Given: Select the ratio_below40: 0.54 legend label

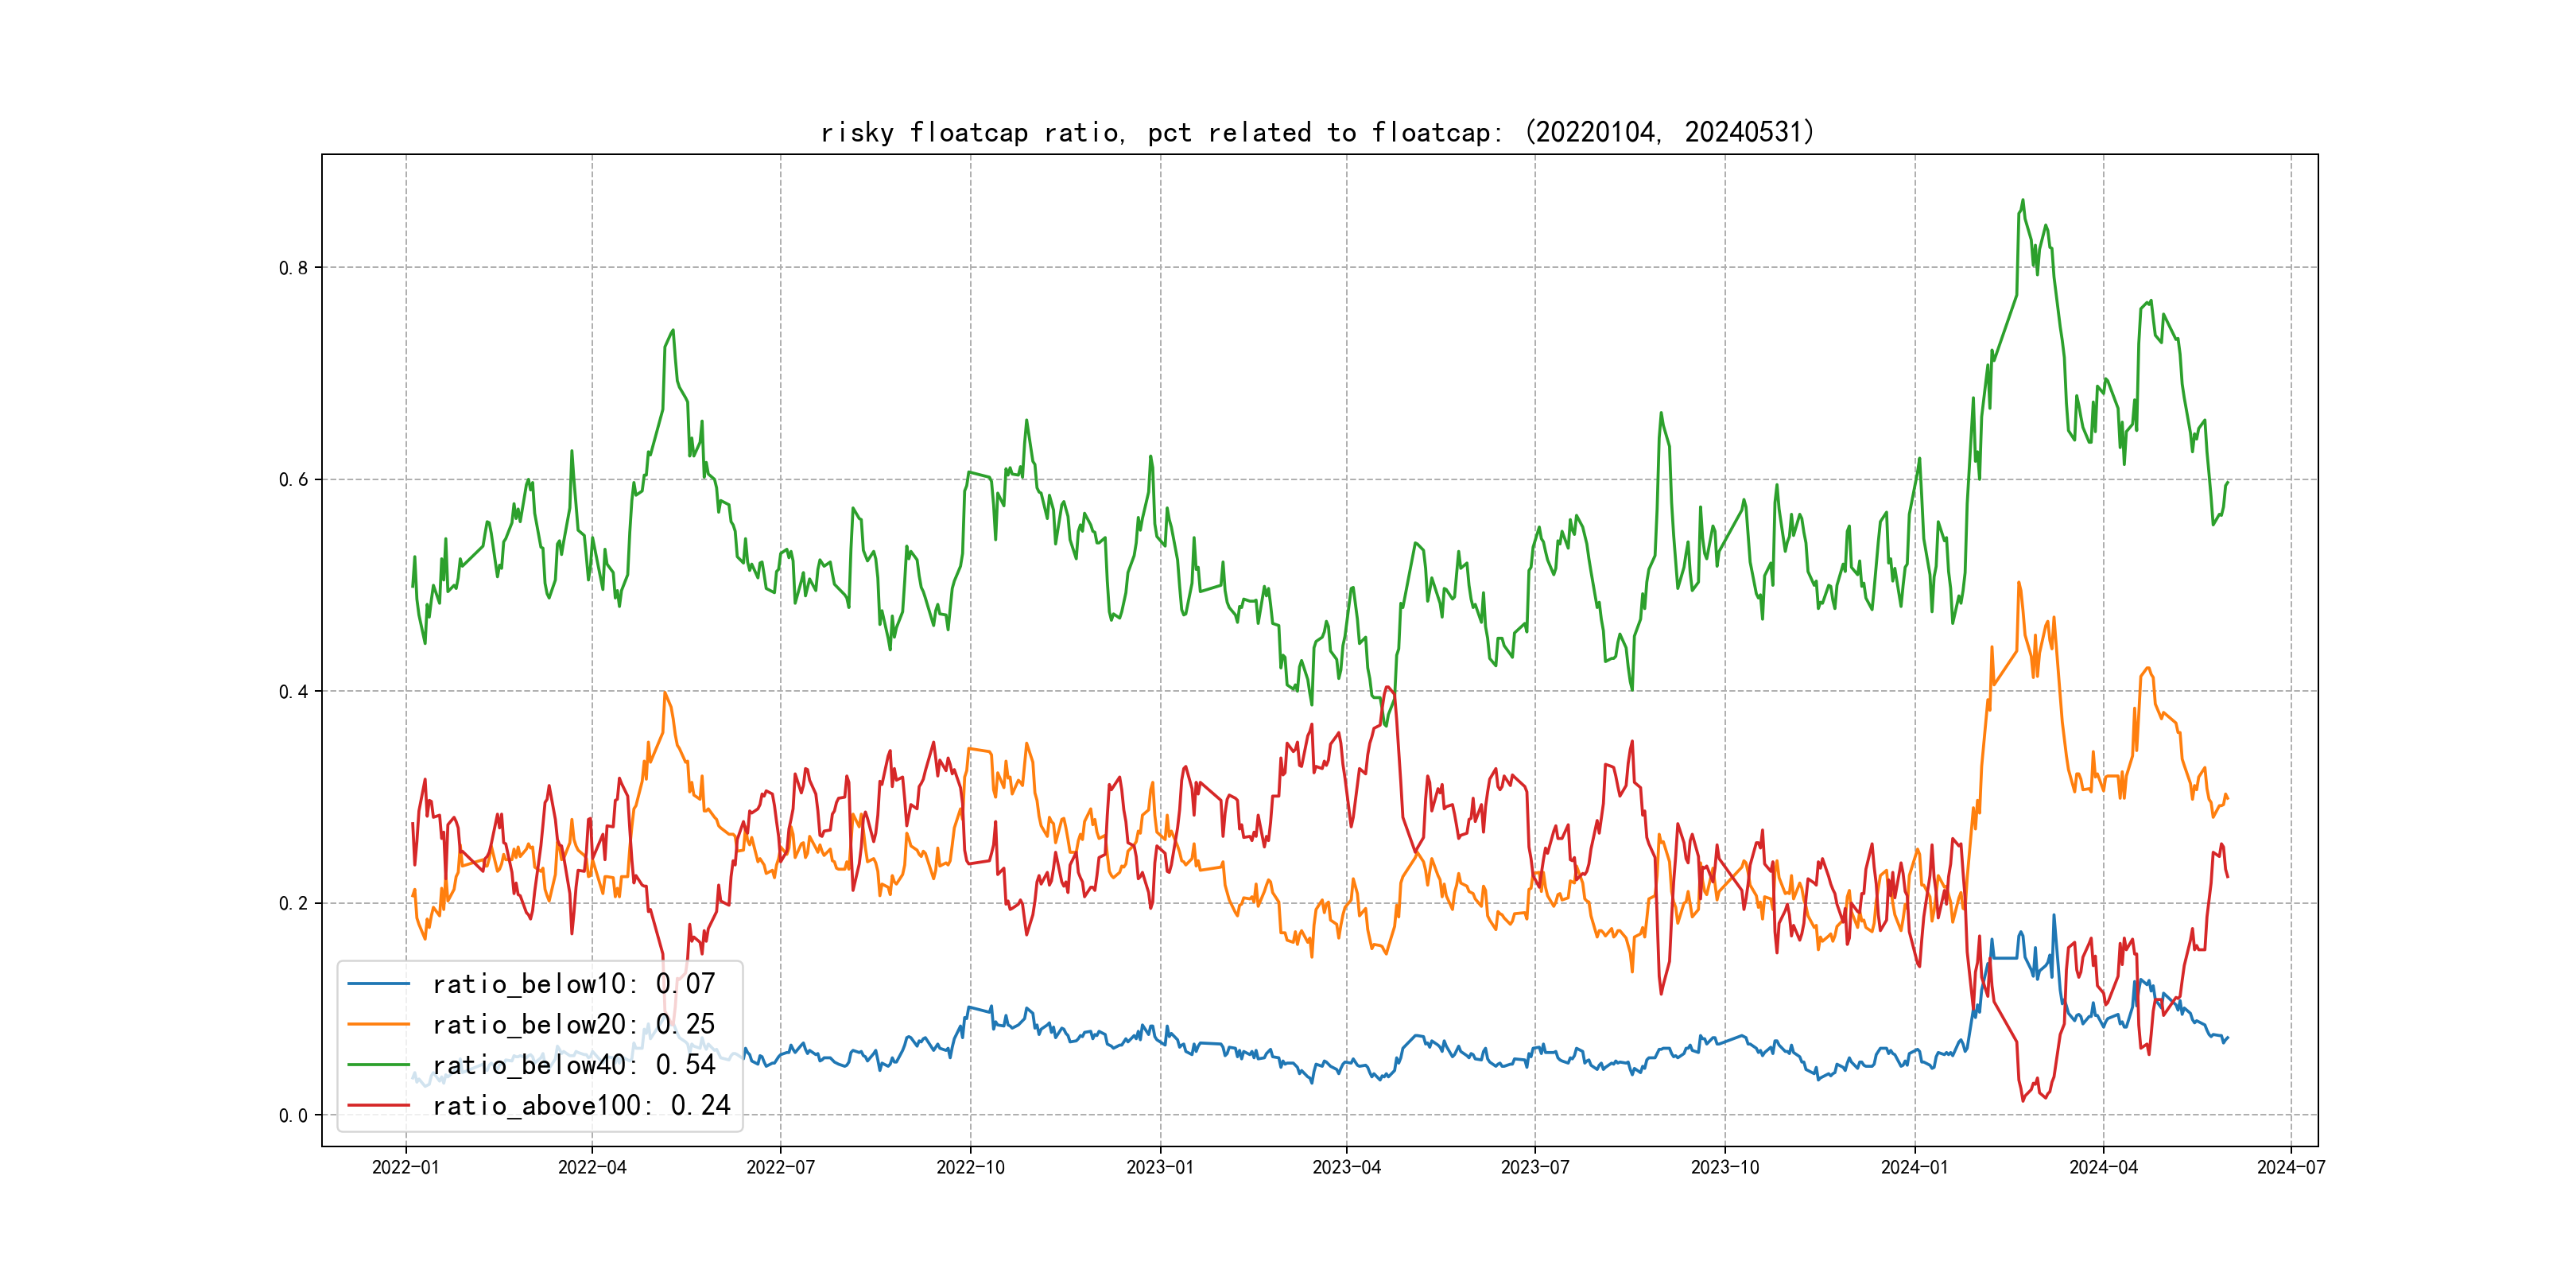Looking at the screenshot, I should tap(573, 1065).
